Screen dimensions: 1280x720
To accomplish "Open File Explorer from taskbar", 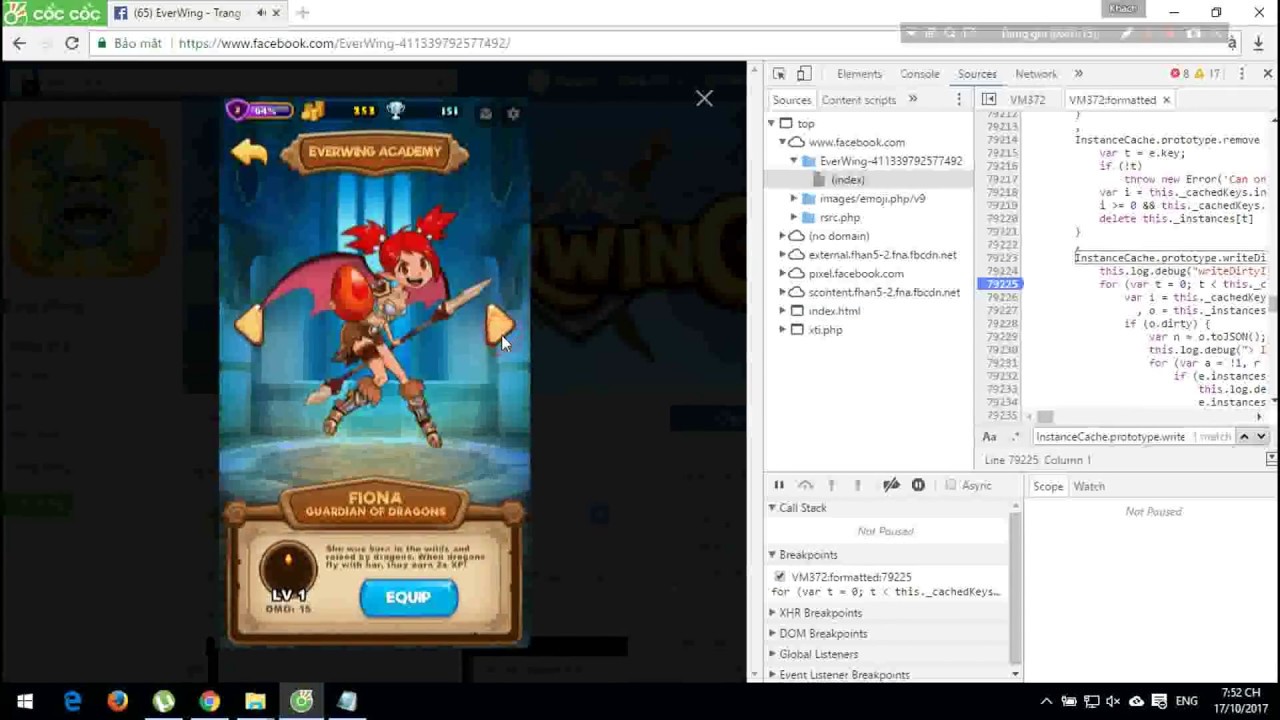I will [x=255, y=701].
